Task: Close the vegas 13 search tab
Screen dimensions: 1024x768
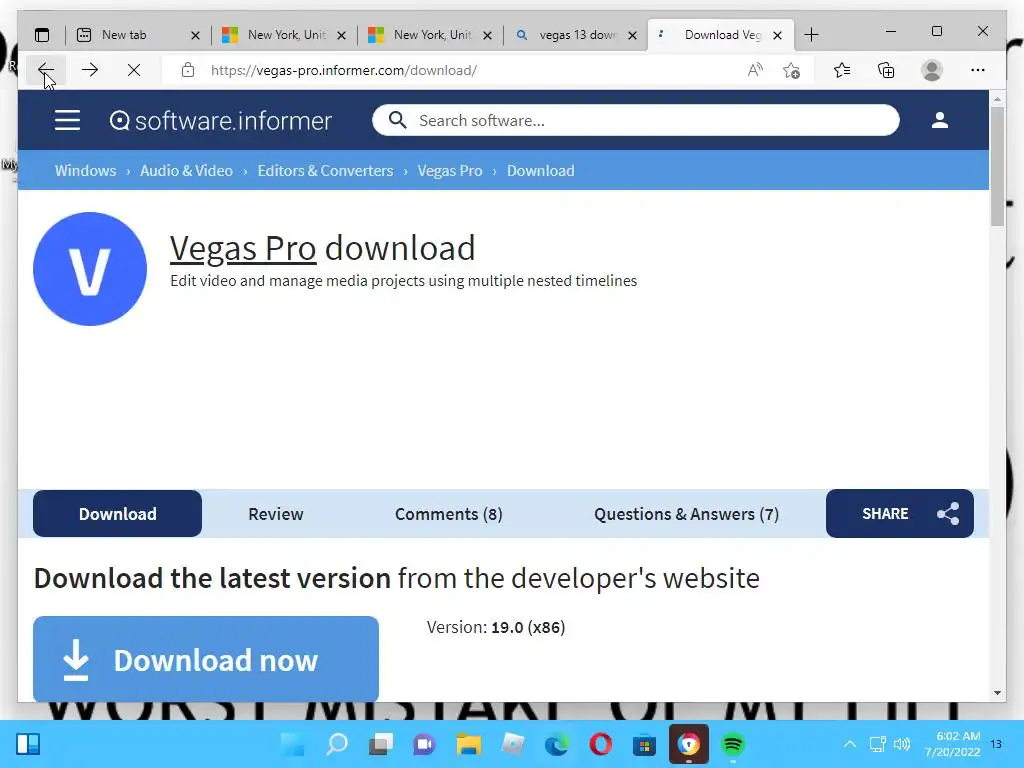Action: coord(632,35)
